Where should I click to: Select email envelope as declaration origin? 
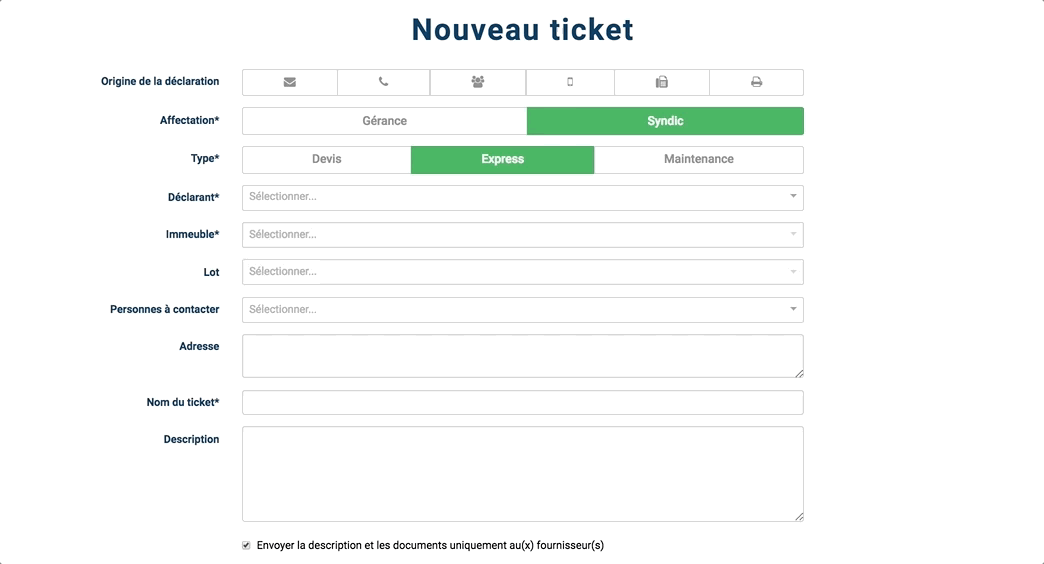coord(290,82)
